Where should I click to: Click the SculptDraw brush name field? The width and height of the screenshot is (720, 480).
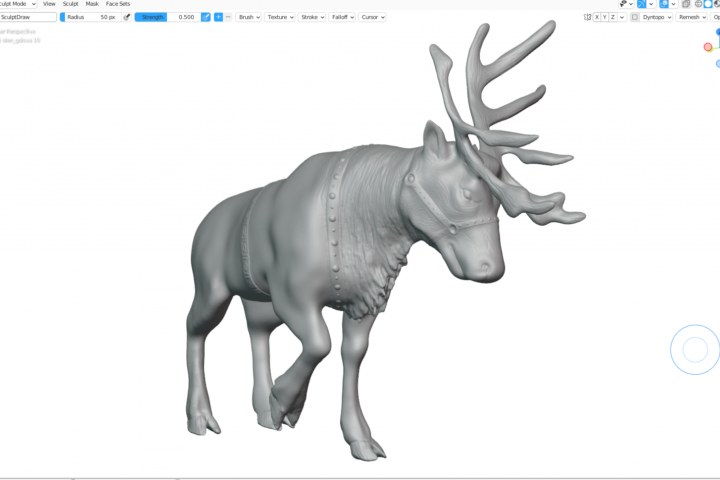pos(28,17)
